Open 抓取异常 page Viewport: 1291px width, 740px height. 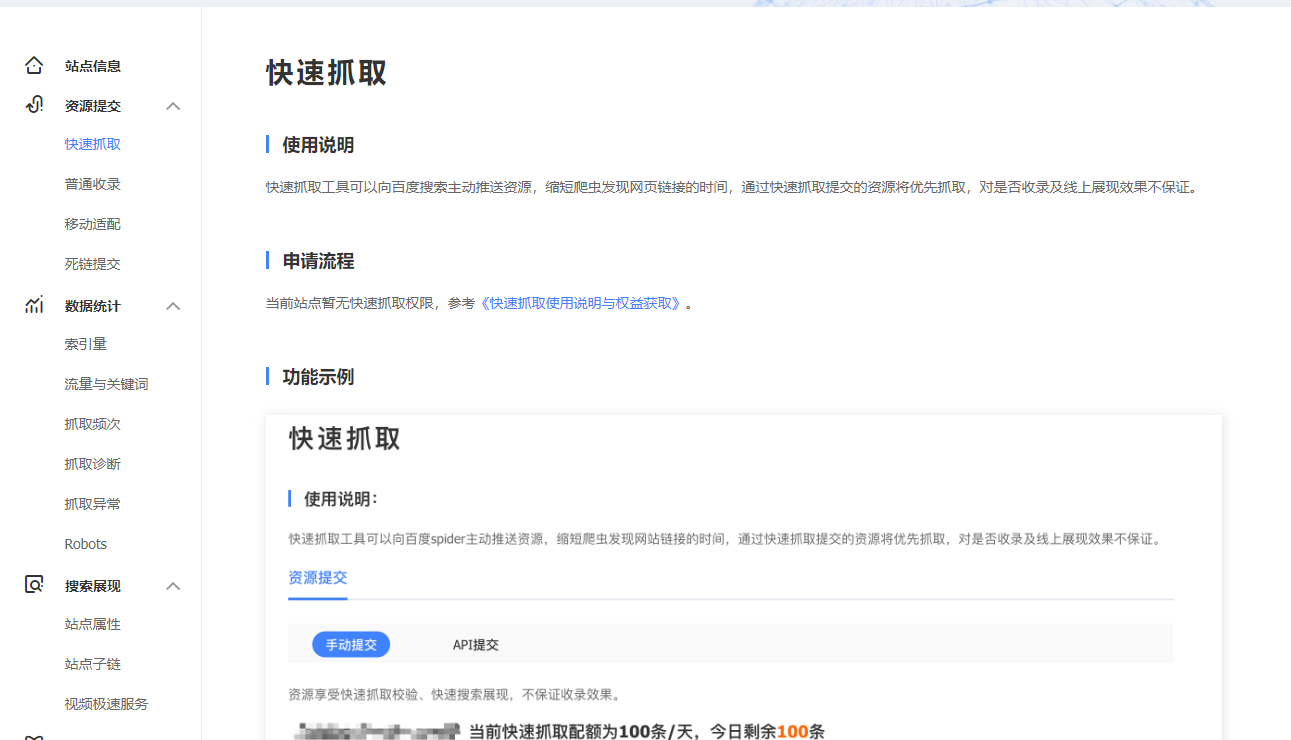[93, 504]
